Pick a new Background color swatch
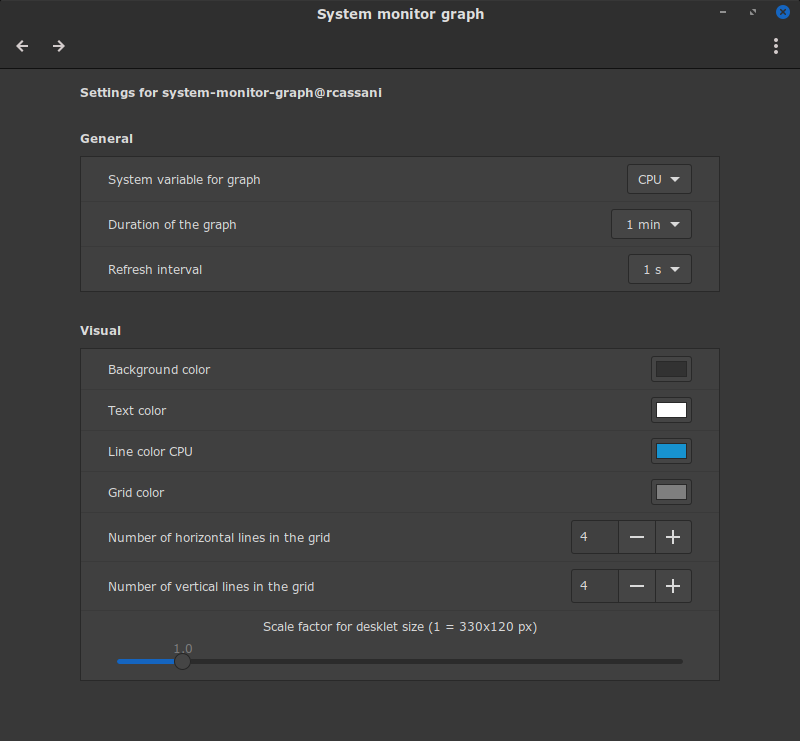 pyautogui.click(x=671, y=369)
